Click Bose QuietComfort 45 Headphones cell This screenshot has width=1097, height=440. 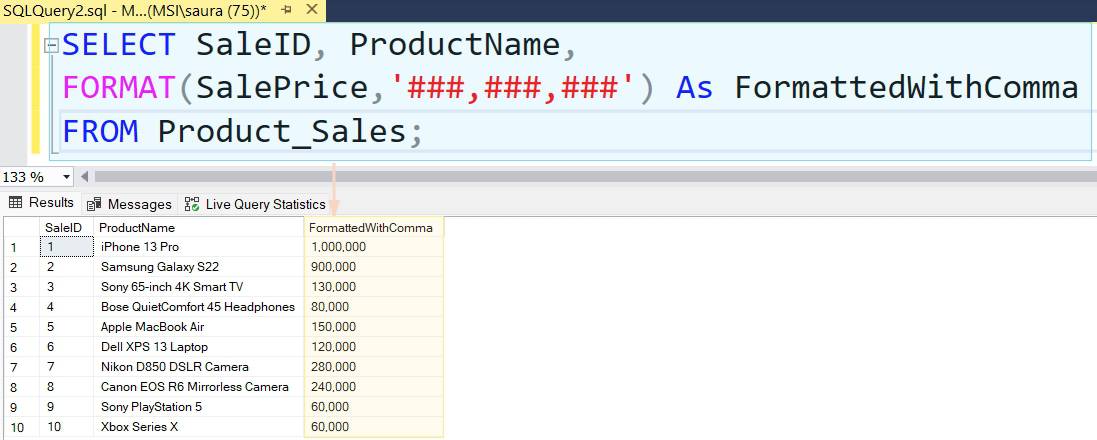(199, 306)
